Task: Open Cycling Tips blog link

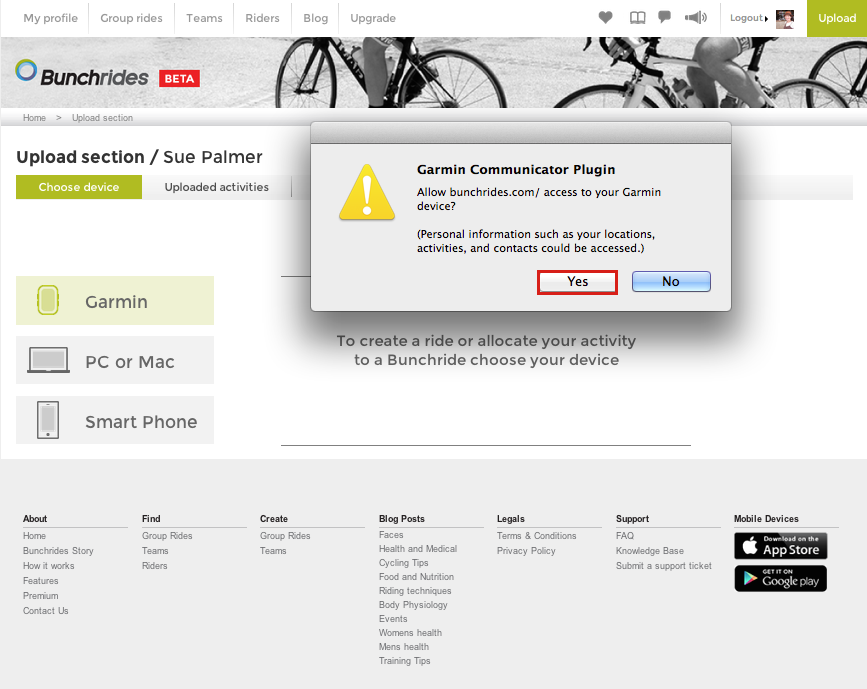Action: point(404,563)
